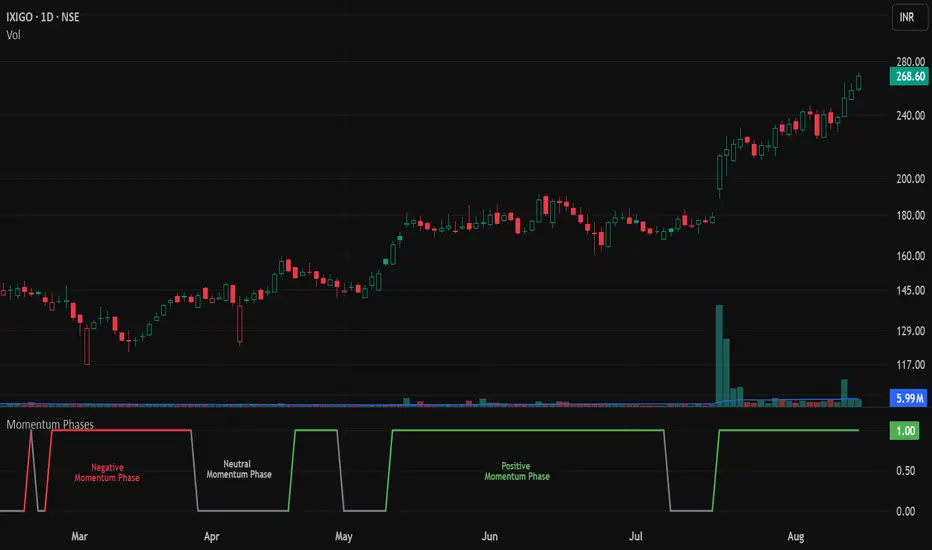Click the 200.00 price axis label
This screenshot has height=550, width=932.
pos(910,178)
